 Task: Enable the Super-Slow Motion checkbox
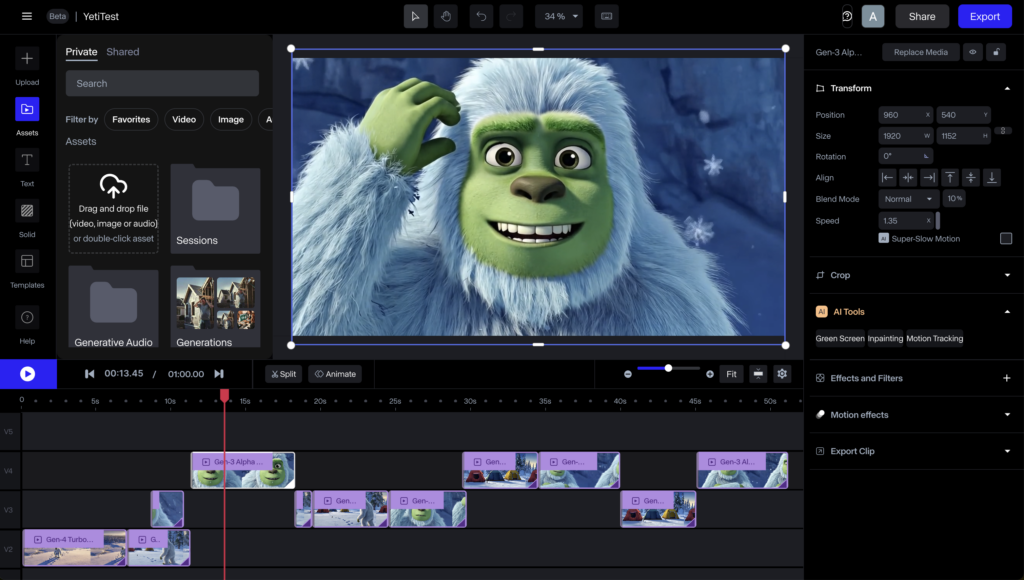coord(1006,238)
